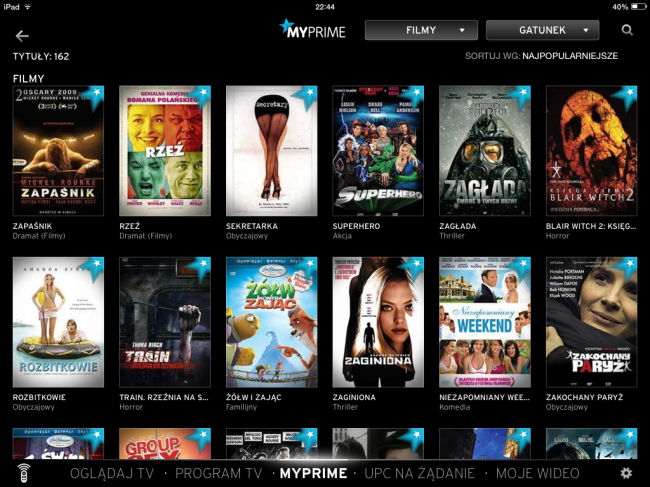
Task: Open the GATUNEK genre dropdown
Action: 542,30
